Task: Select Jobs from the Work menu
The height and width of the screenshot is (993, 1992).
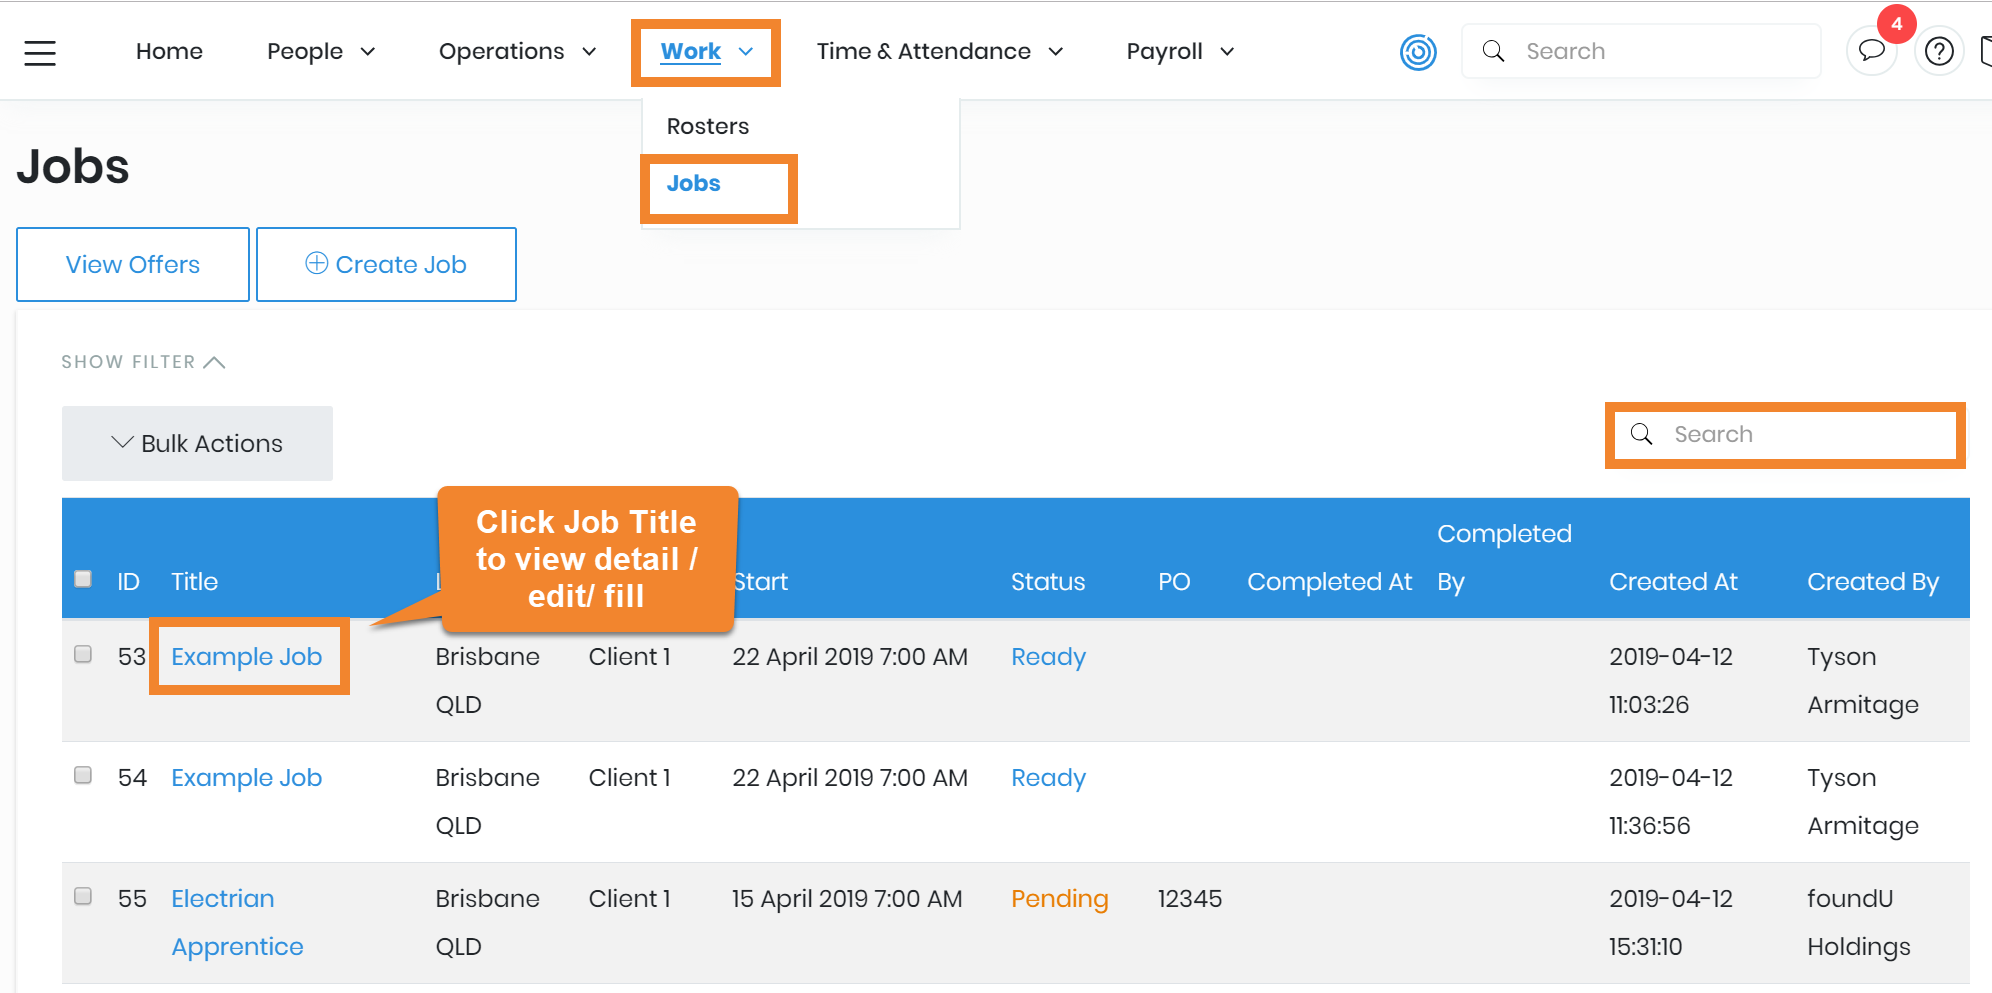Action: click(x=693, y=184)
